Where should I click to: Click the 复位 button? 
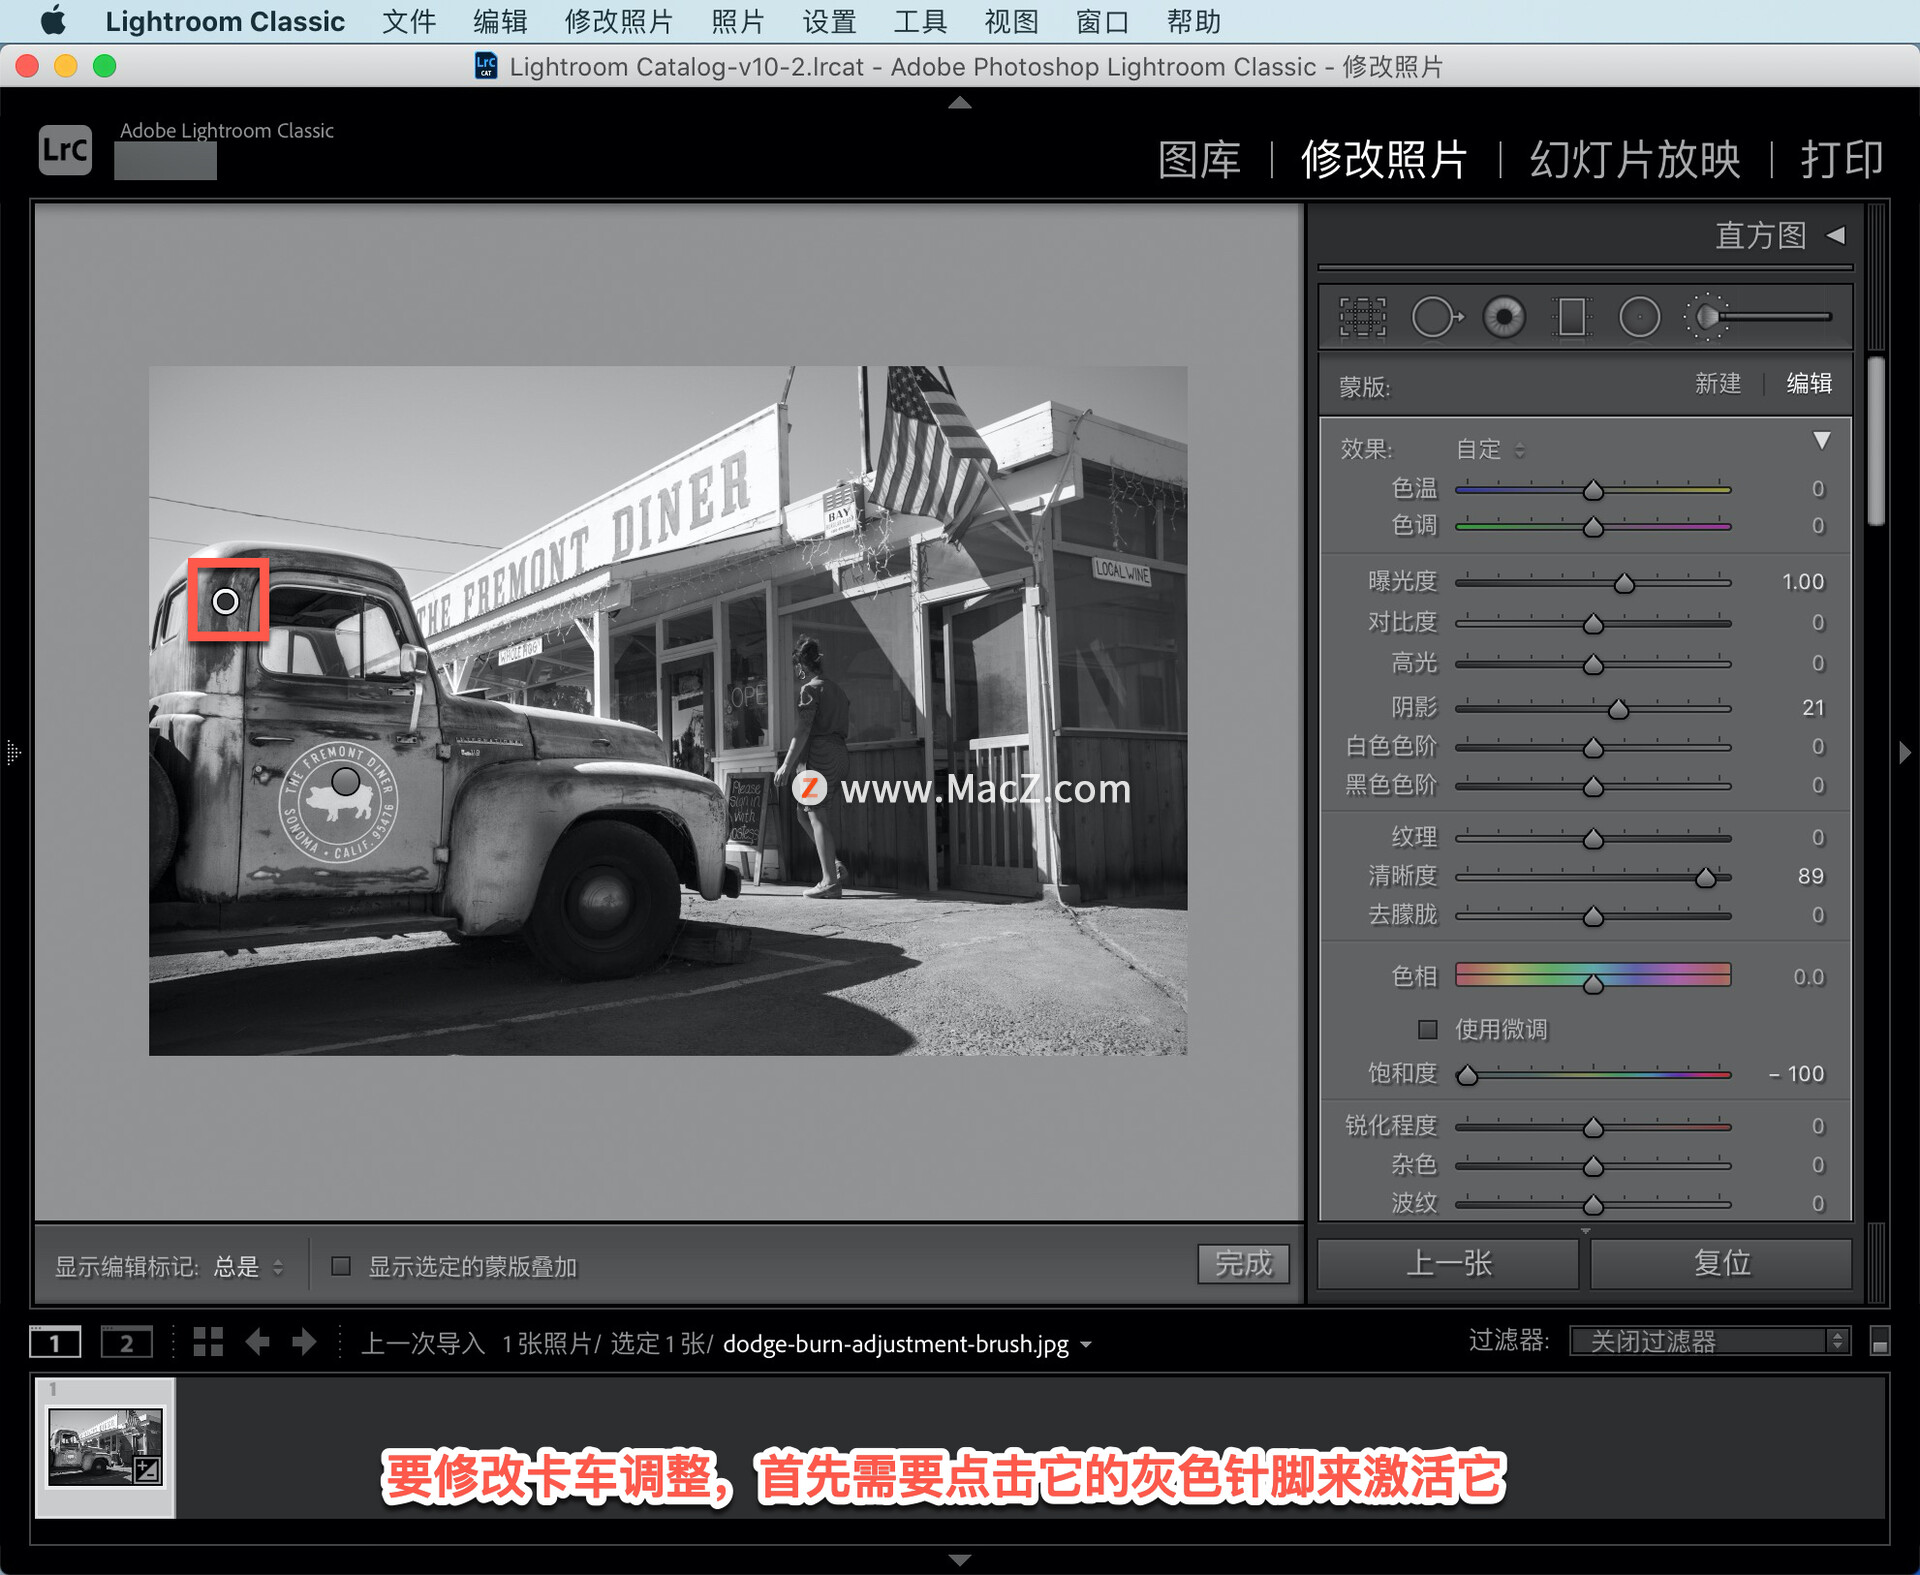pyautogui.click(x=1721, y=1264)
